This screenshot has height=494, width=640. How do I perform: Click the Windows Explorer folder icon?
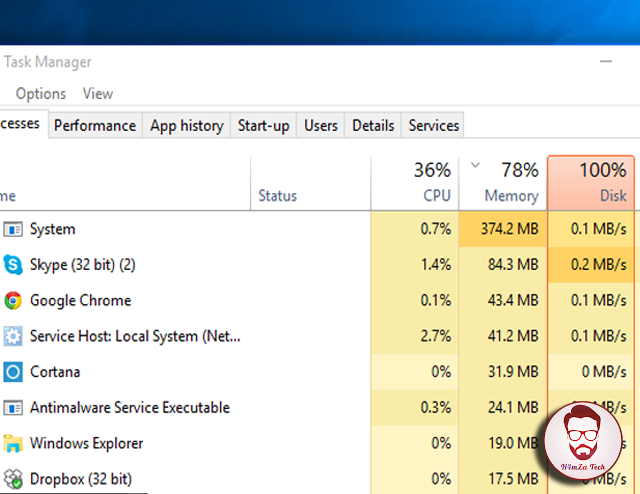tap(13, 443)
